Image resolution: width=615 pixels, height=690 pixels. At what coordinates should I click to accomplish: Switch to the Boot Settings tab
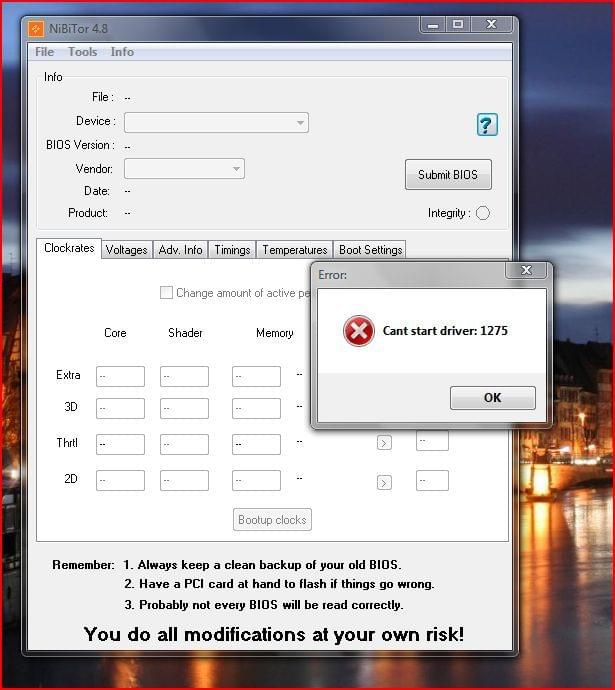[370, 250]
